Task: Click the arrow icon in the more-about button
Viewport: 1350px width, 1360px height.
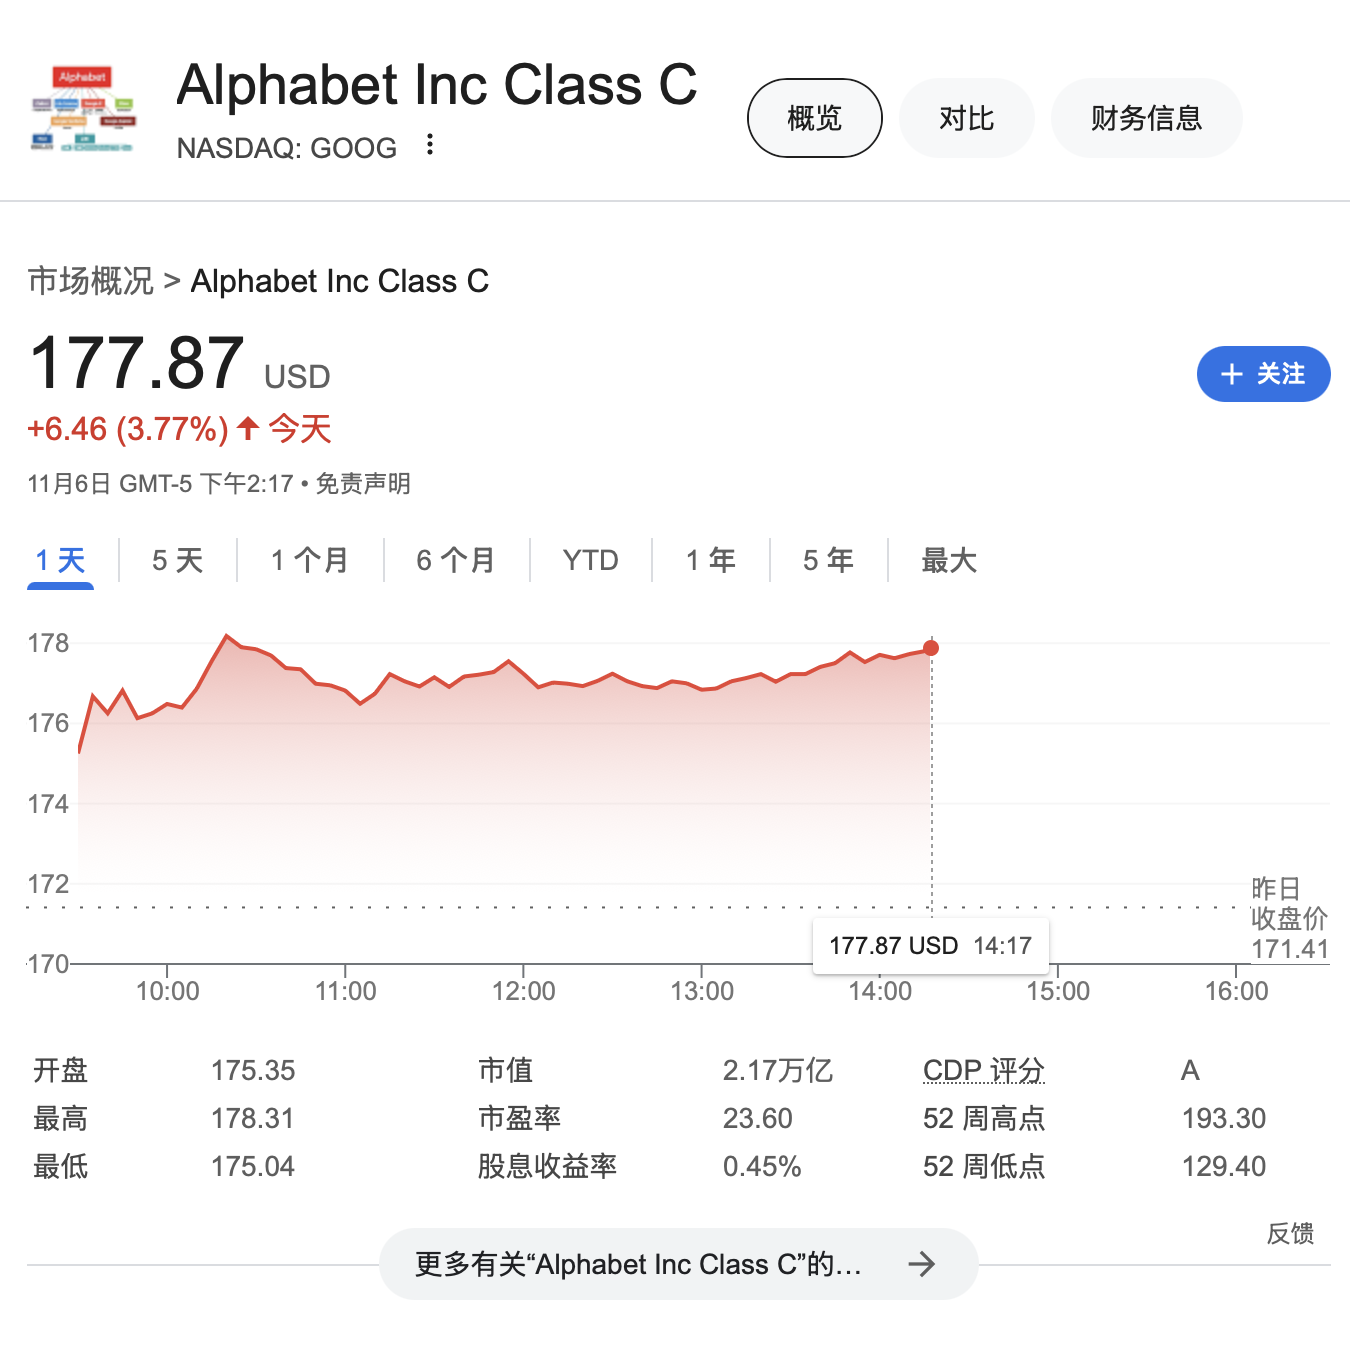Action: coord(921,1264)
